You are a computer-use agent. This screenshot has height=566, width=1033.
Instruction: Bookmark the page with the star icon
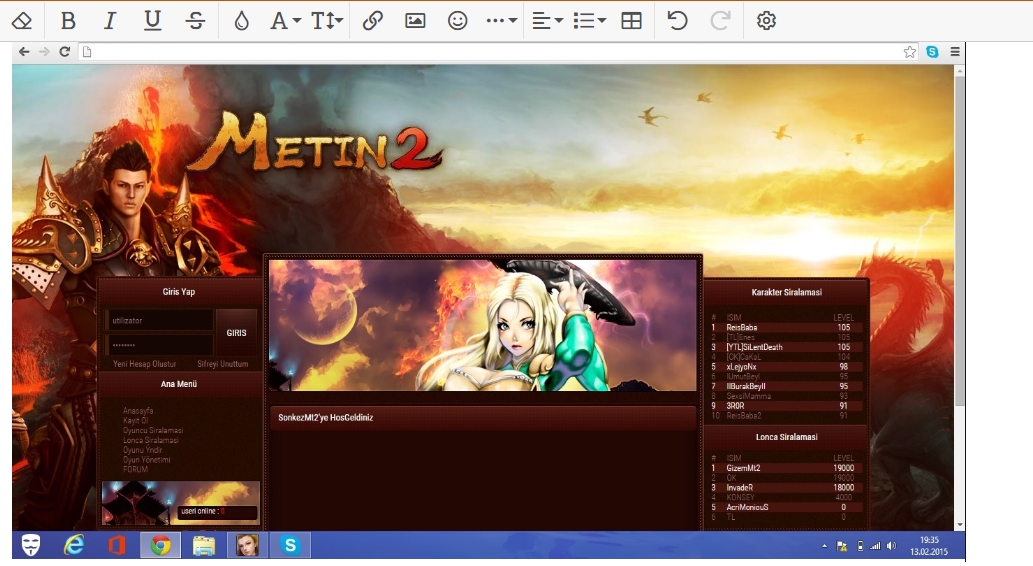tap(910, 51)
